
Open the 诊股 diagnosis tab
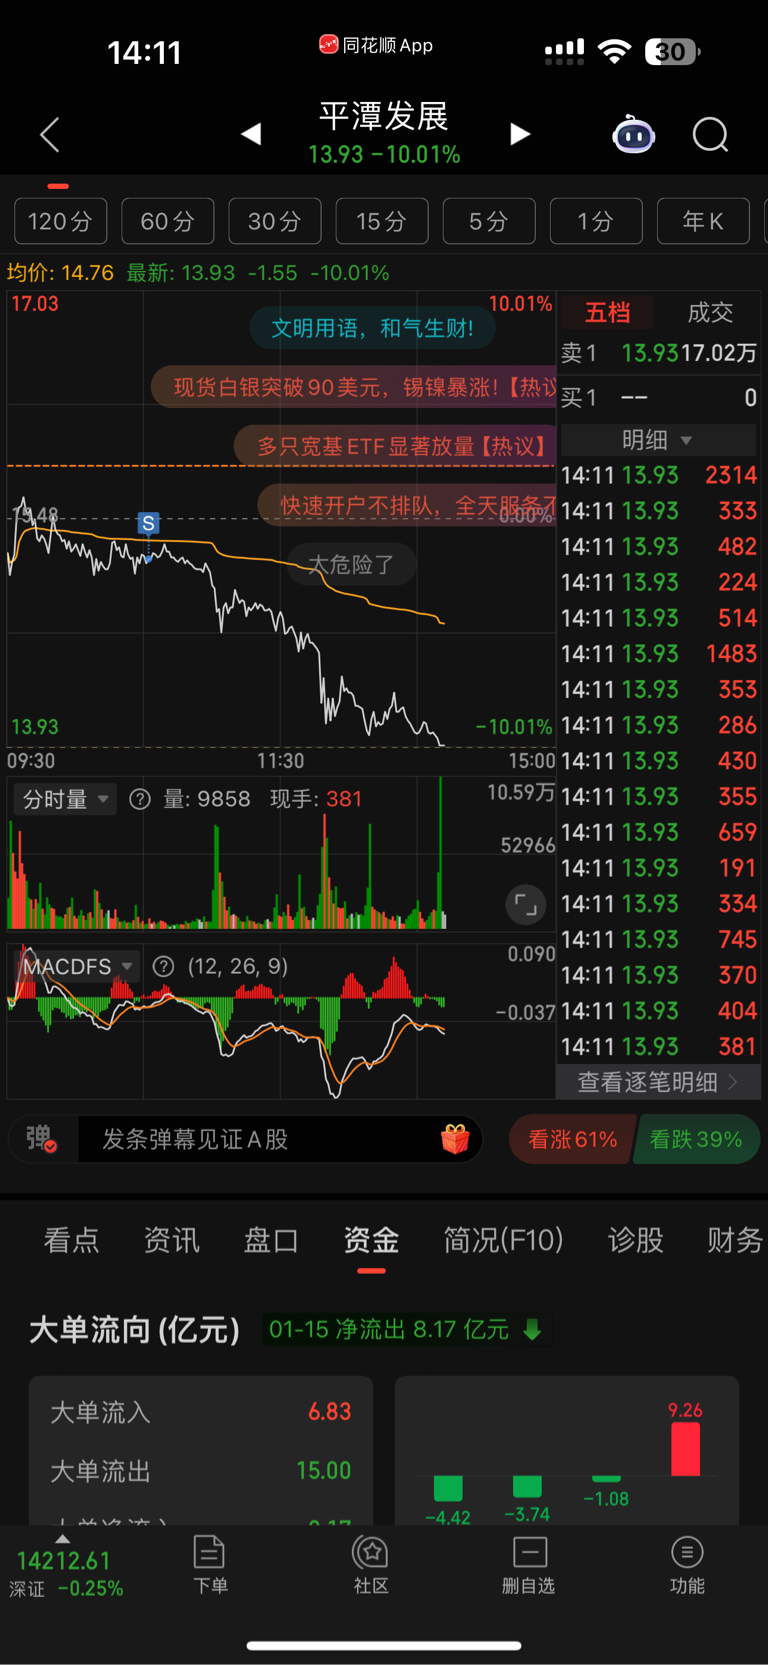click(635, 1241)
